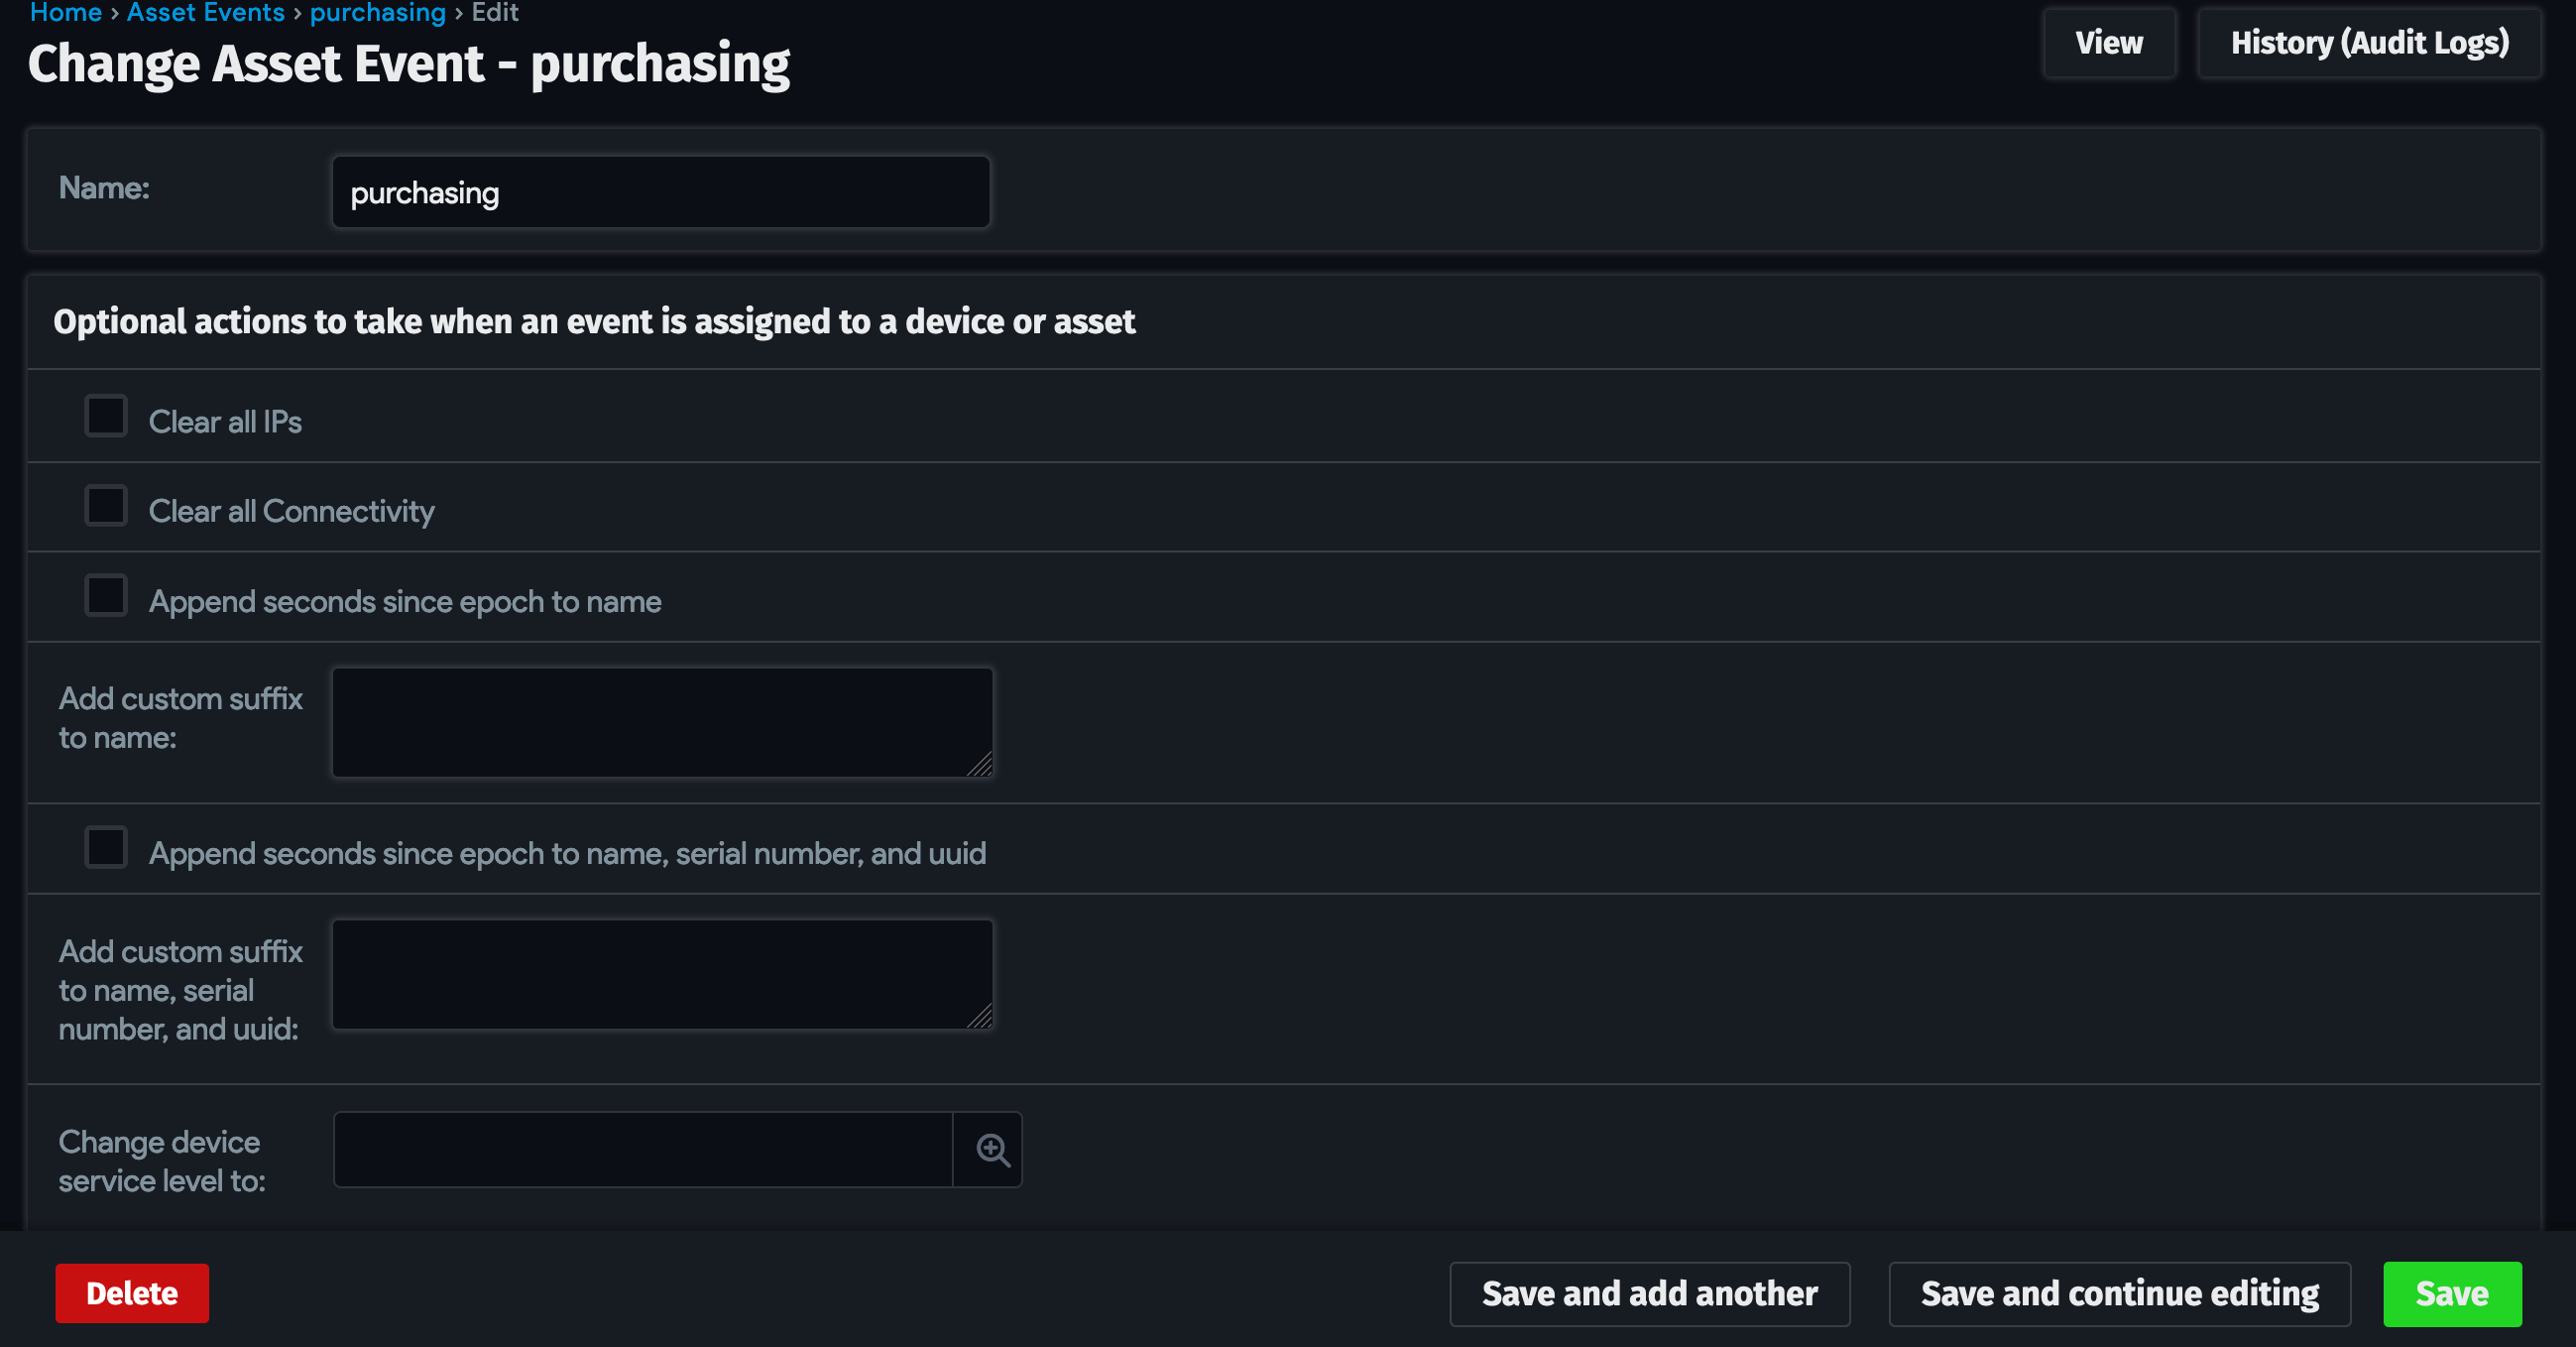Enable the Clear all IPs checkbox
Screen dimensions: 2576x1347
click(105, 416)
